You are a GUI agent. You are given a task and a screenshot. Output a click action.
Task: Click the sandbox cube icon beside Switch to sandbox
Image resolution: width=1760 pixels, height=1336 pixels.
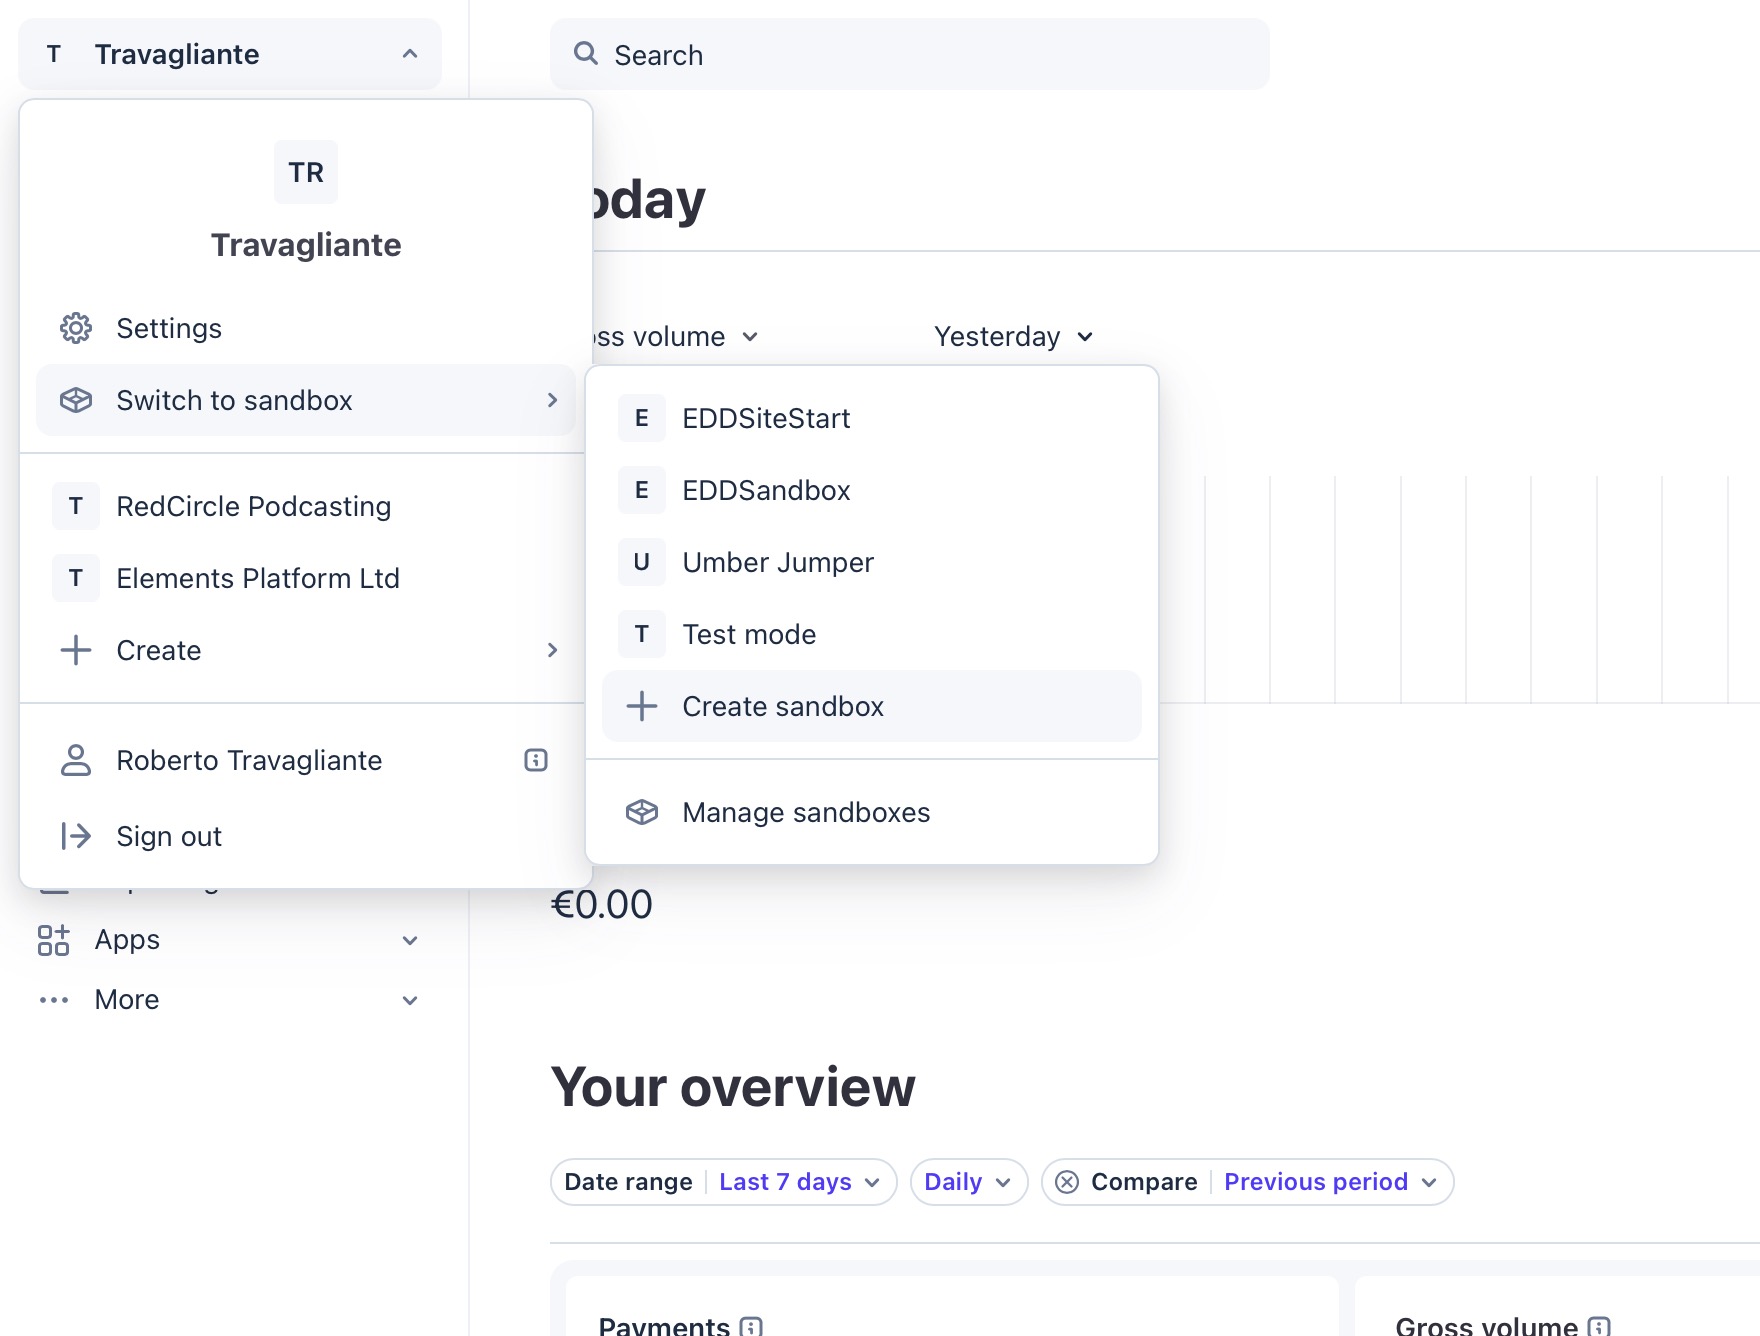[76, 400]
